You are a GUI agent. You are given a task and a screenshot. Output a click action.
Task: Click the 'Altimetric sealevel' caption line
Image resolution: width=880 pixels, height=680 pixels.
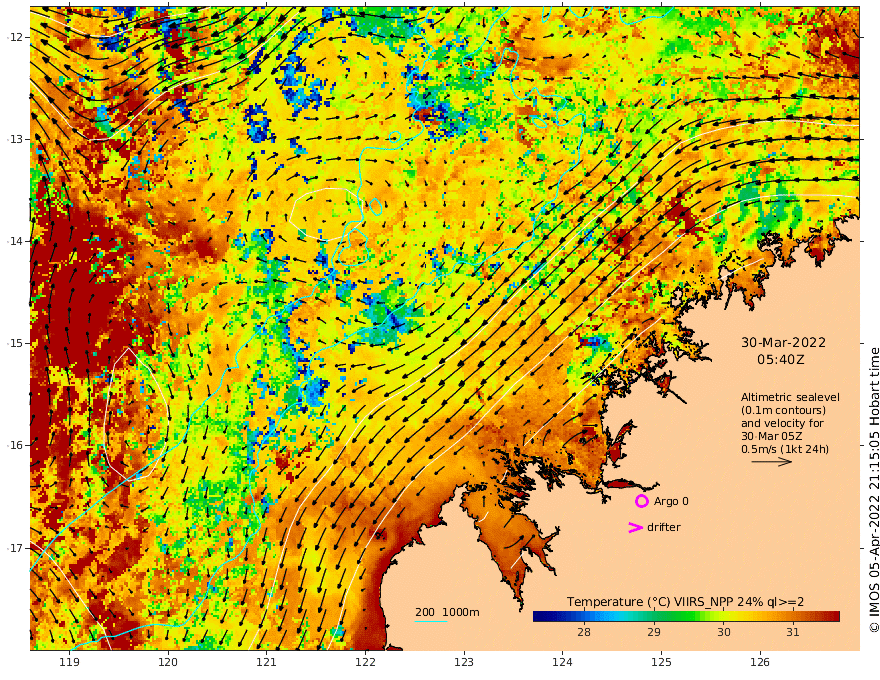pyautogui.click(x=790, y=397)
